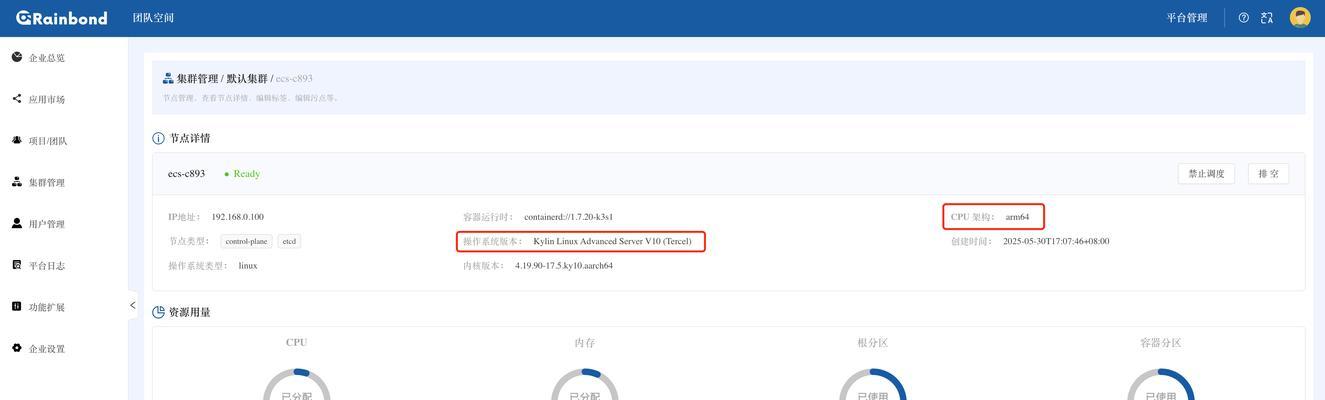Click the etcd node type tag
Viewport: 1325px width, 400px height.
tap(289, 241)
